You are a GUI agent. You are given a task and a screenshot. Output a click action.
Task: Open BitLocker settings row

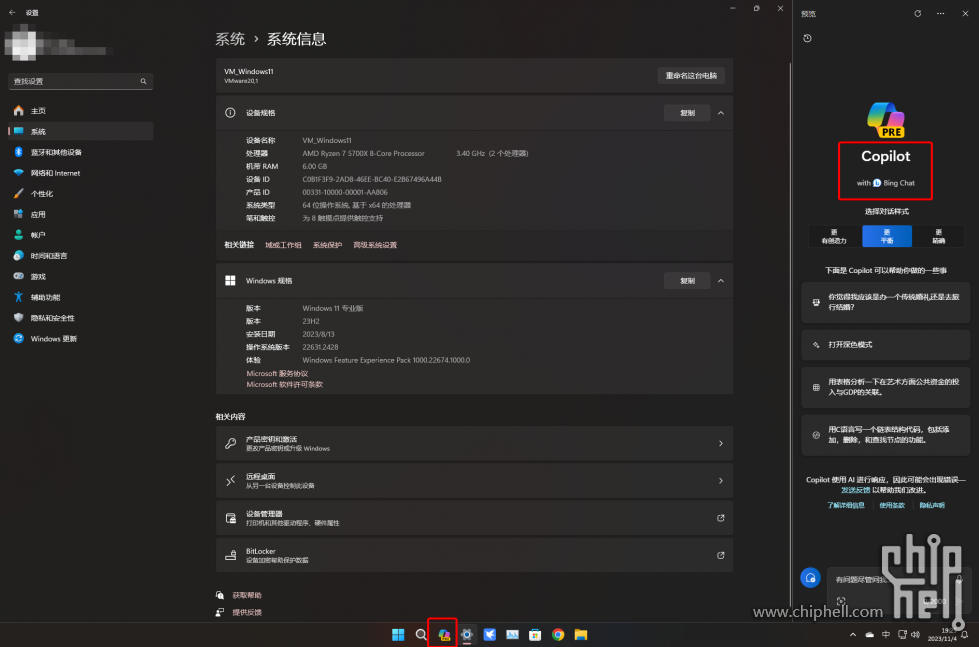click(x=474, y=555)
